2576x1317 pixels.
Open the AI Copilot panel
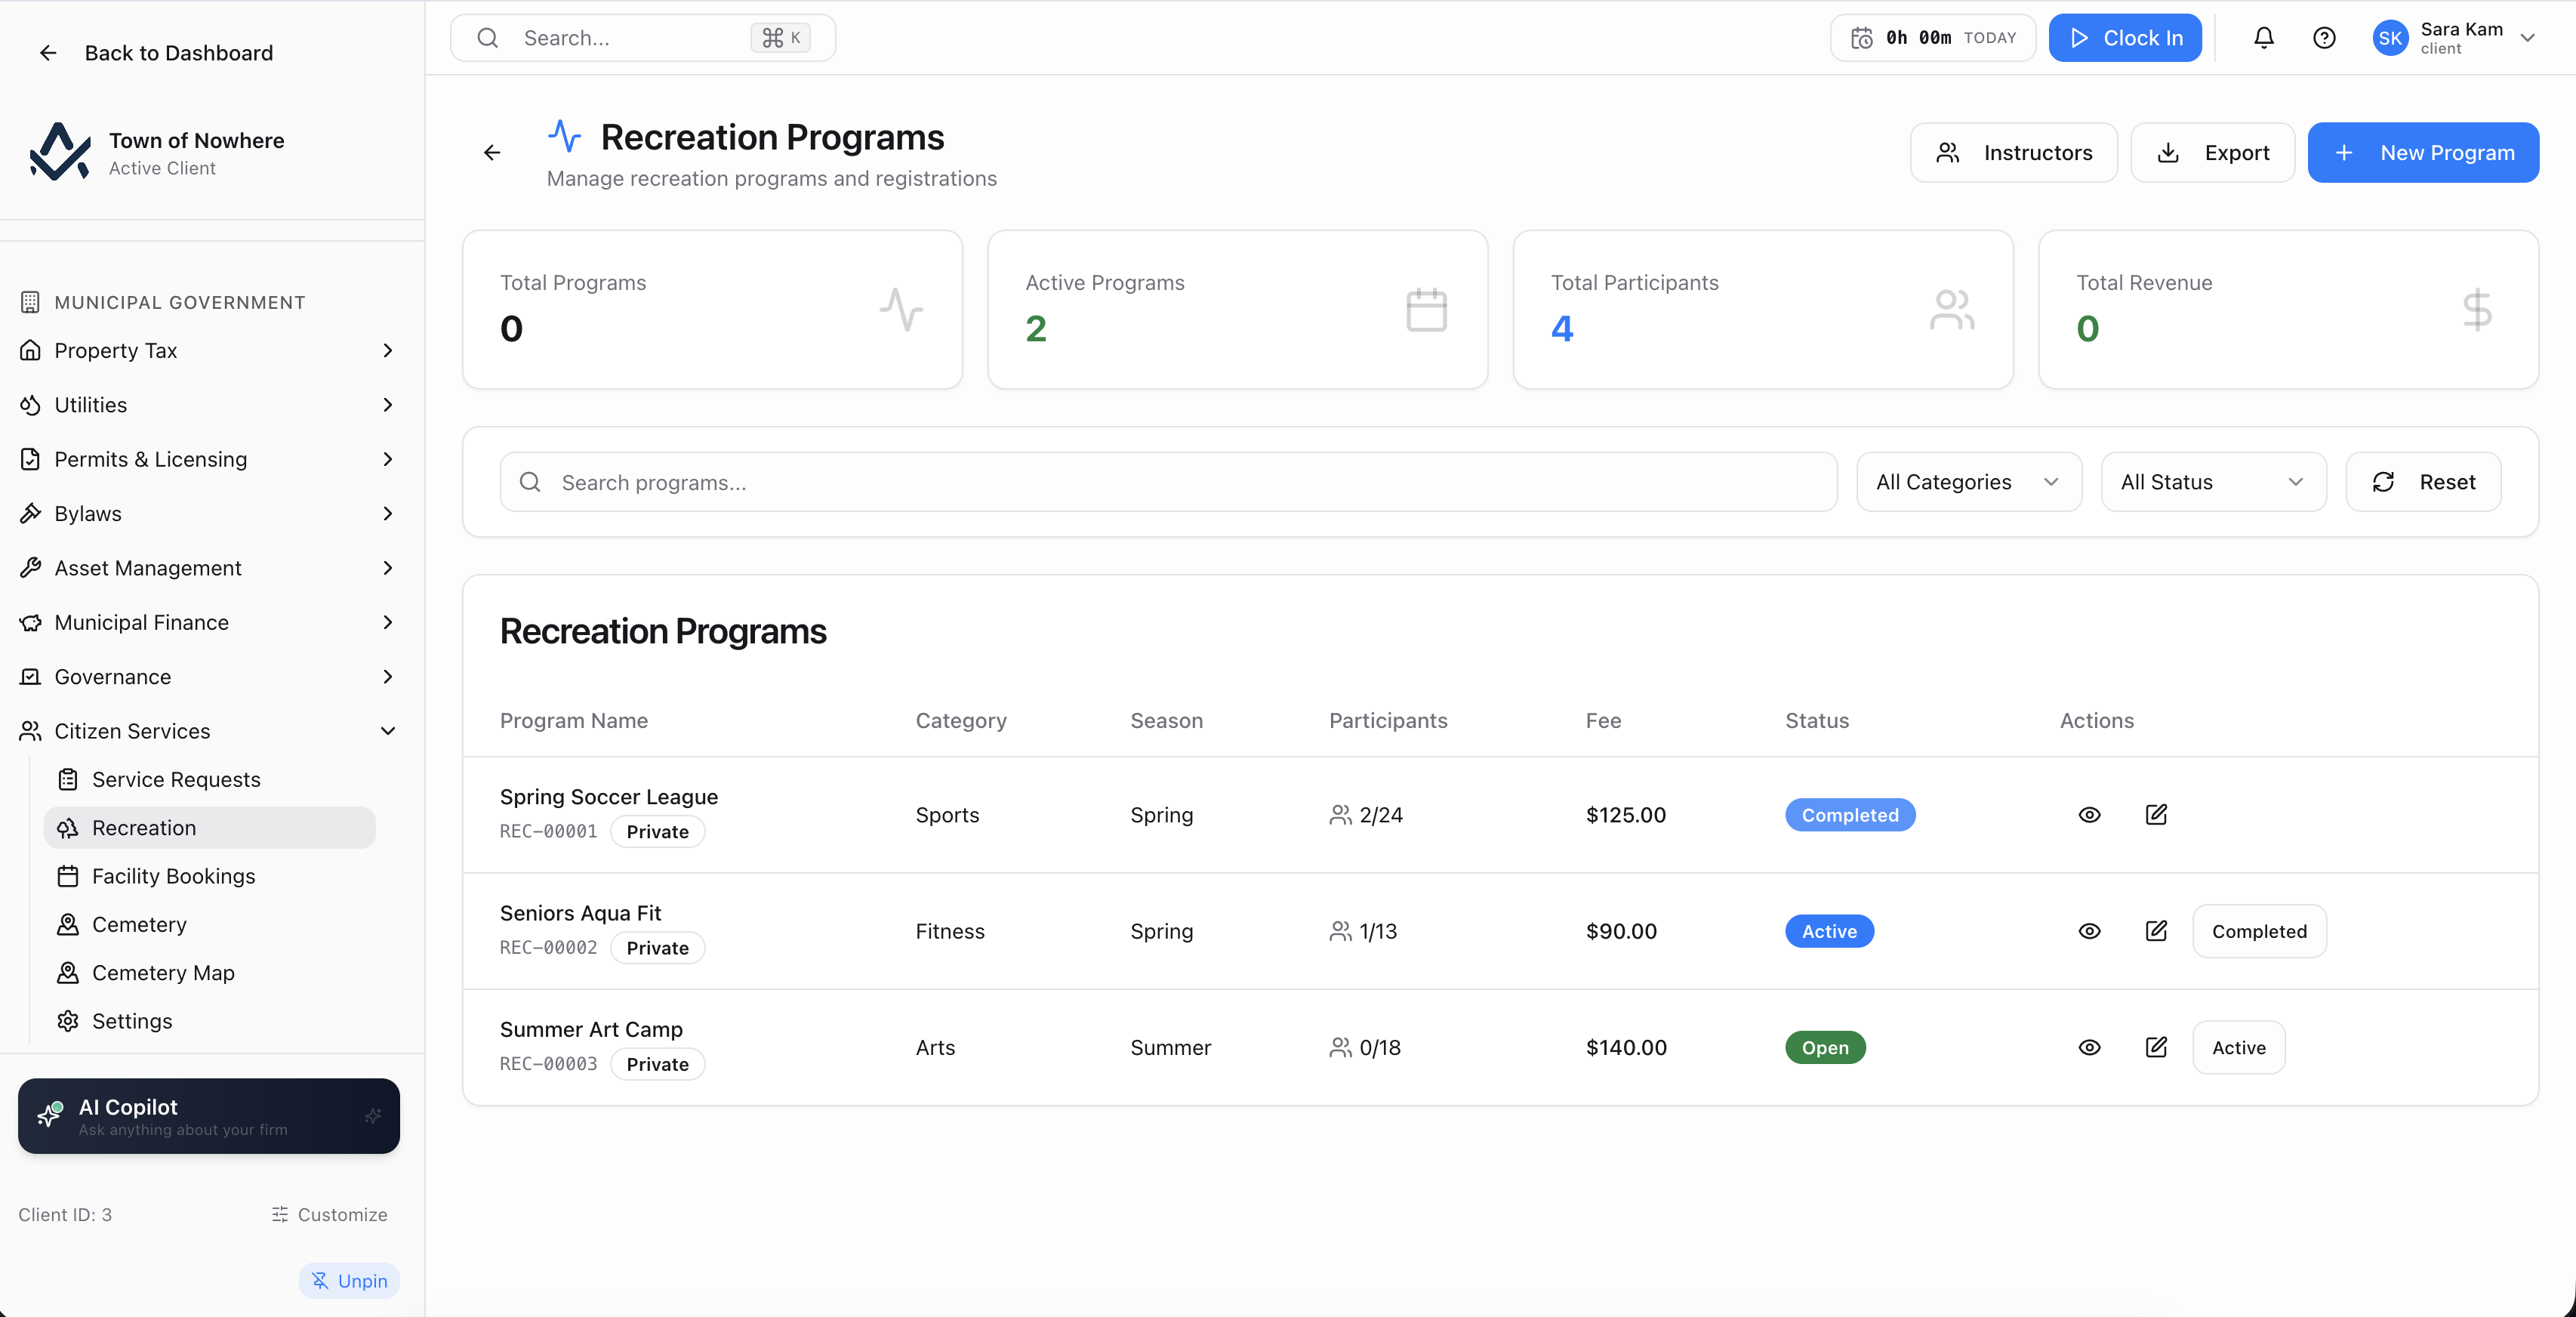pyautogui.click(x=209, y=1116)
